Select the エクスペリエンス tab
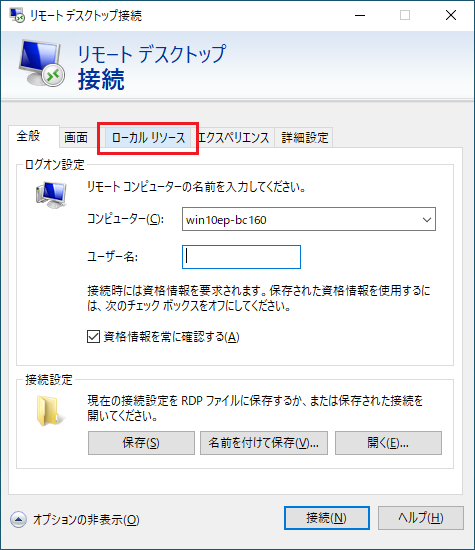The height and width of the screenshot is (550, 475). (233, 138)
